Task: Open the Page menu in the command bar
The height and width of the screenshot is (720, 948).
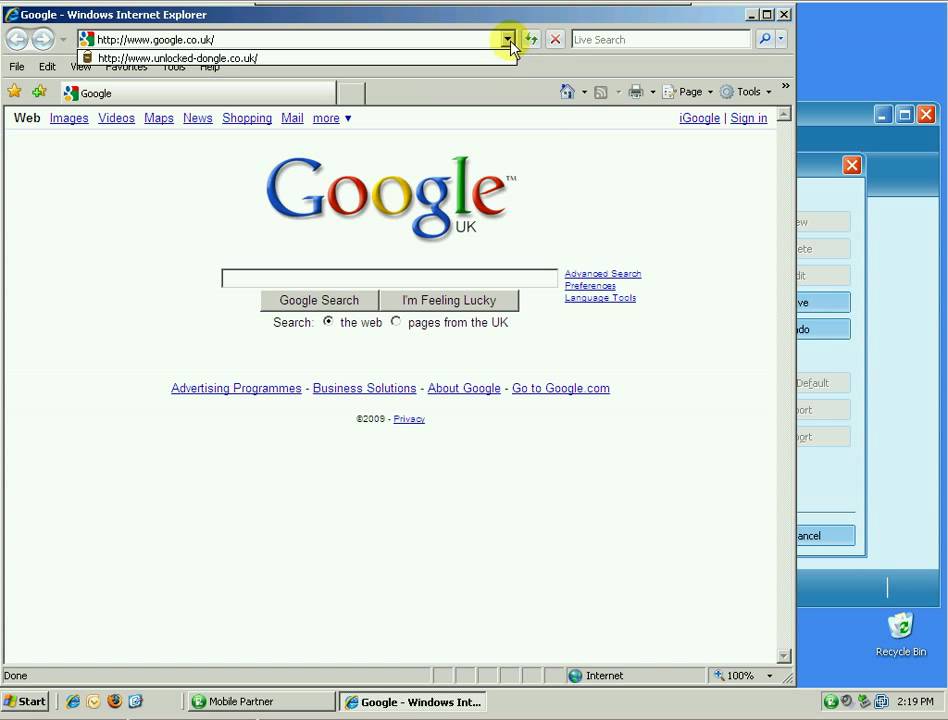Action: 688,92
